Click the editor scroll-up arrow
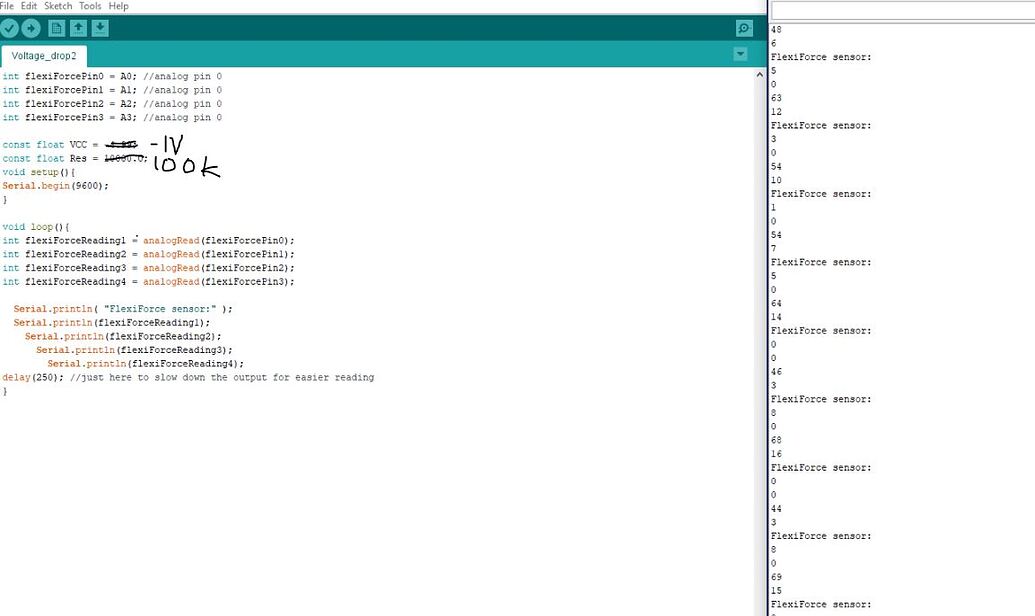The height and width of the screenshot is (616, 1035). pos(760,75)
